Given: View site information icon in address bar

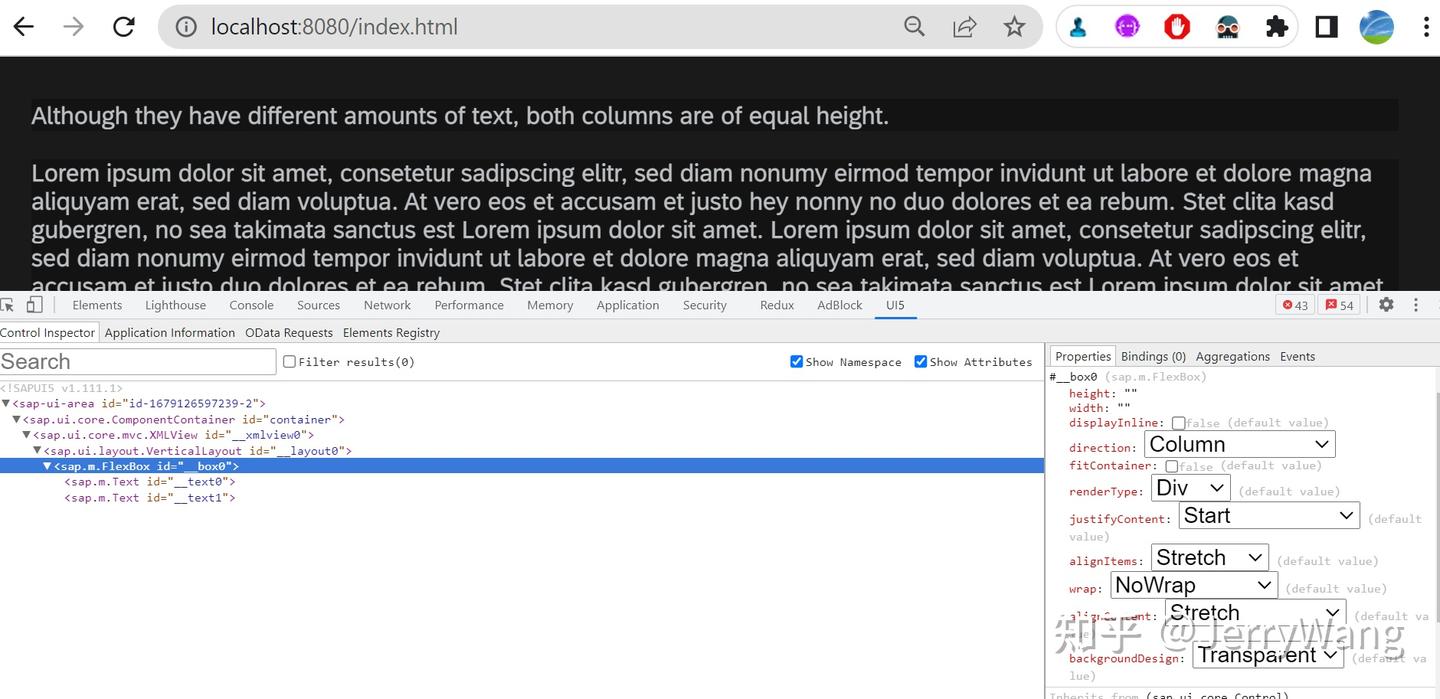Looking at the screenshot, I should tap(186, 27).
